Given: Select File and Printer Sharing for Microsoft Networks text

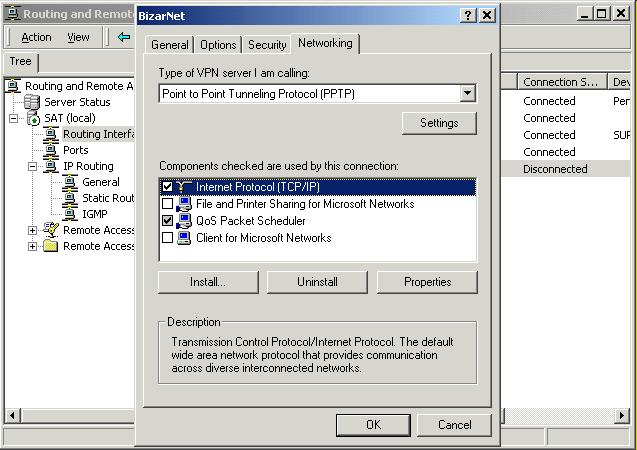Looking at the screenshot, I should pos(305,204).
